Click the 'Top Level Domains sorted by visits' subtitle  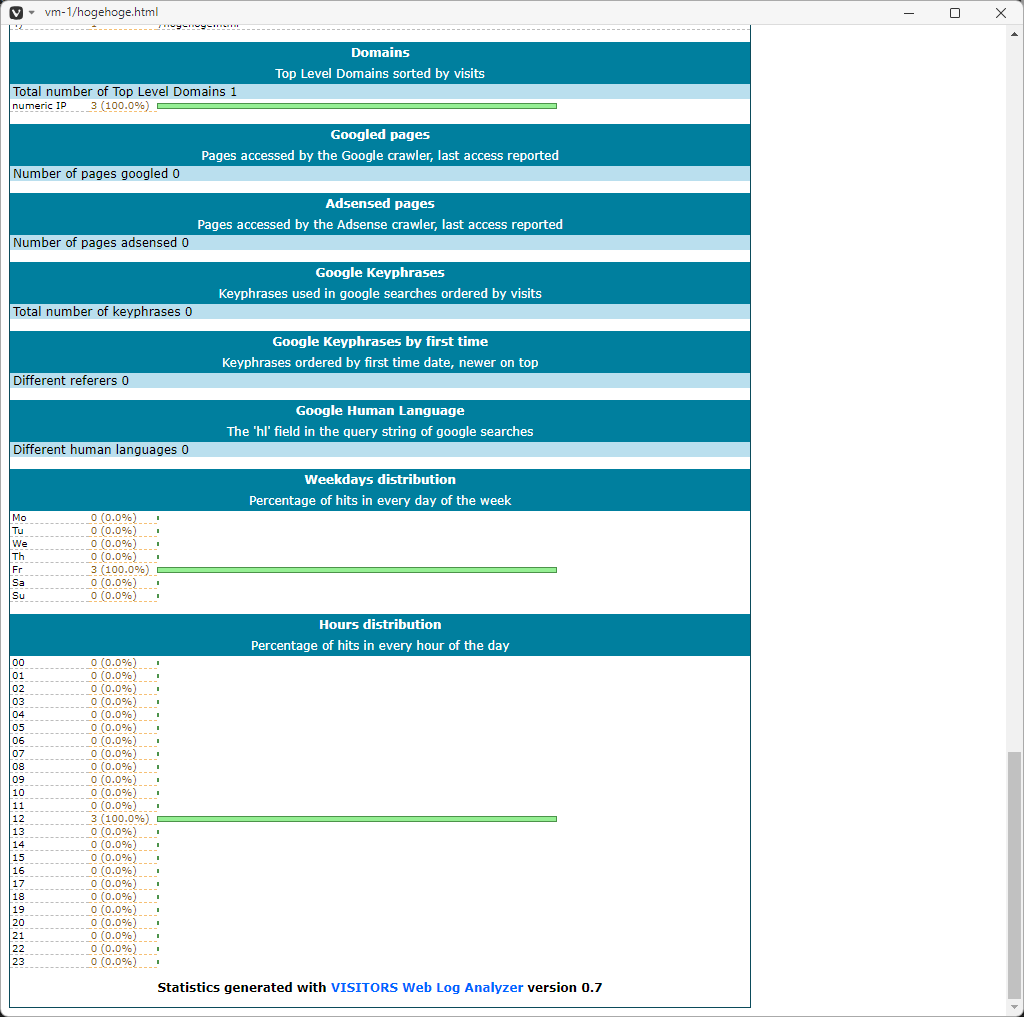point(380,73)
